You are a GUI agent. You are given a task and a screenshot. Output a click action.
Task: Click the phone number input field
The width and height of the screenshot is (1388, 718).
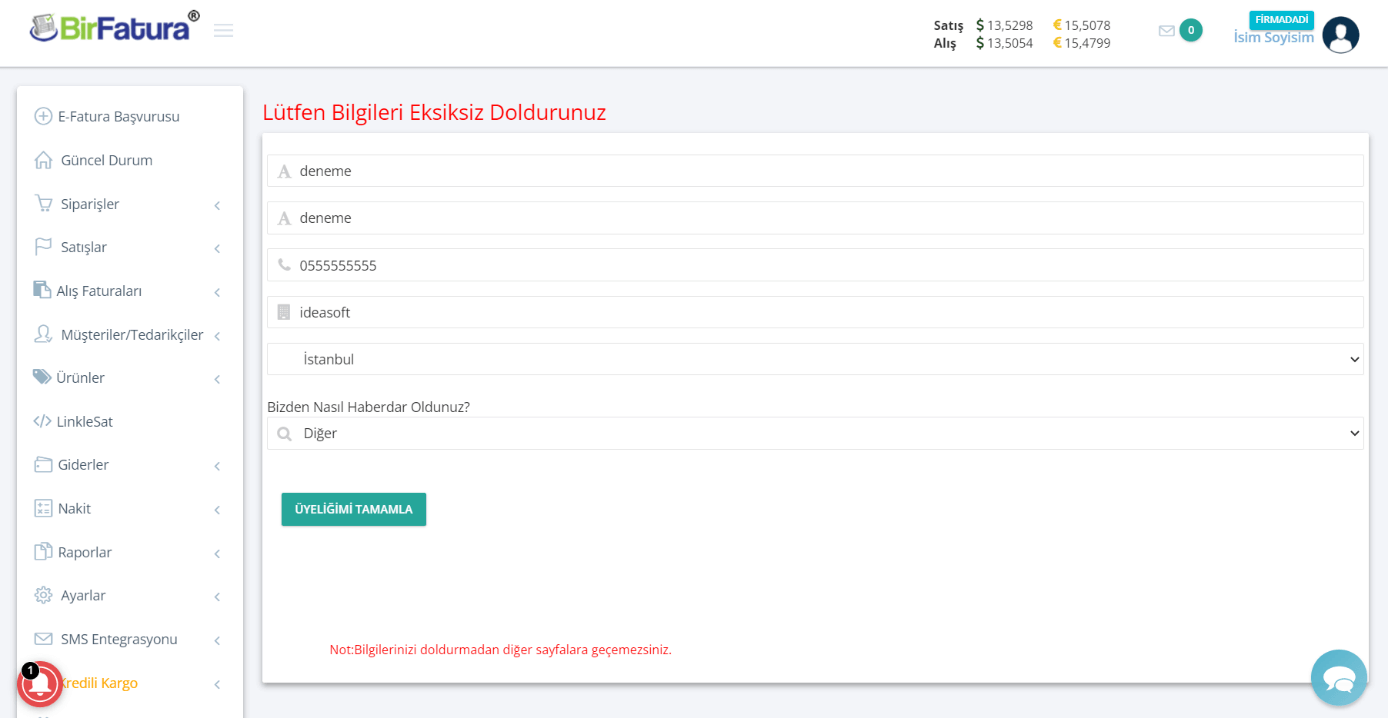click(815, 265)
